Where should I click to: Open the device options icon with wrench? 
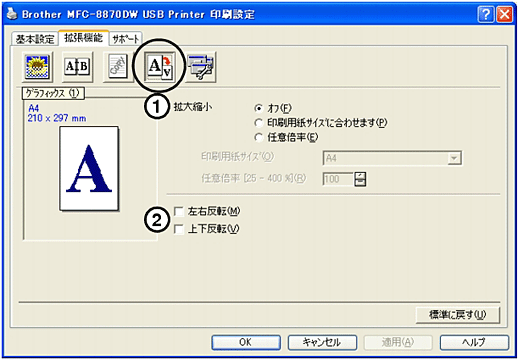coord(201,67)
